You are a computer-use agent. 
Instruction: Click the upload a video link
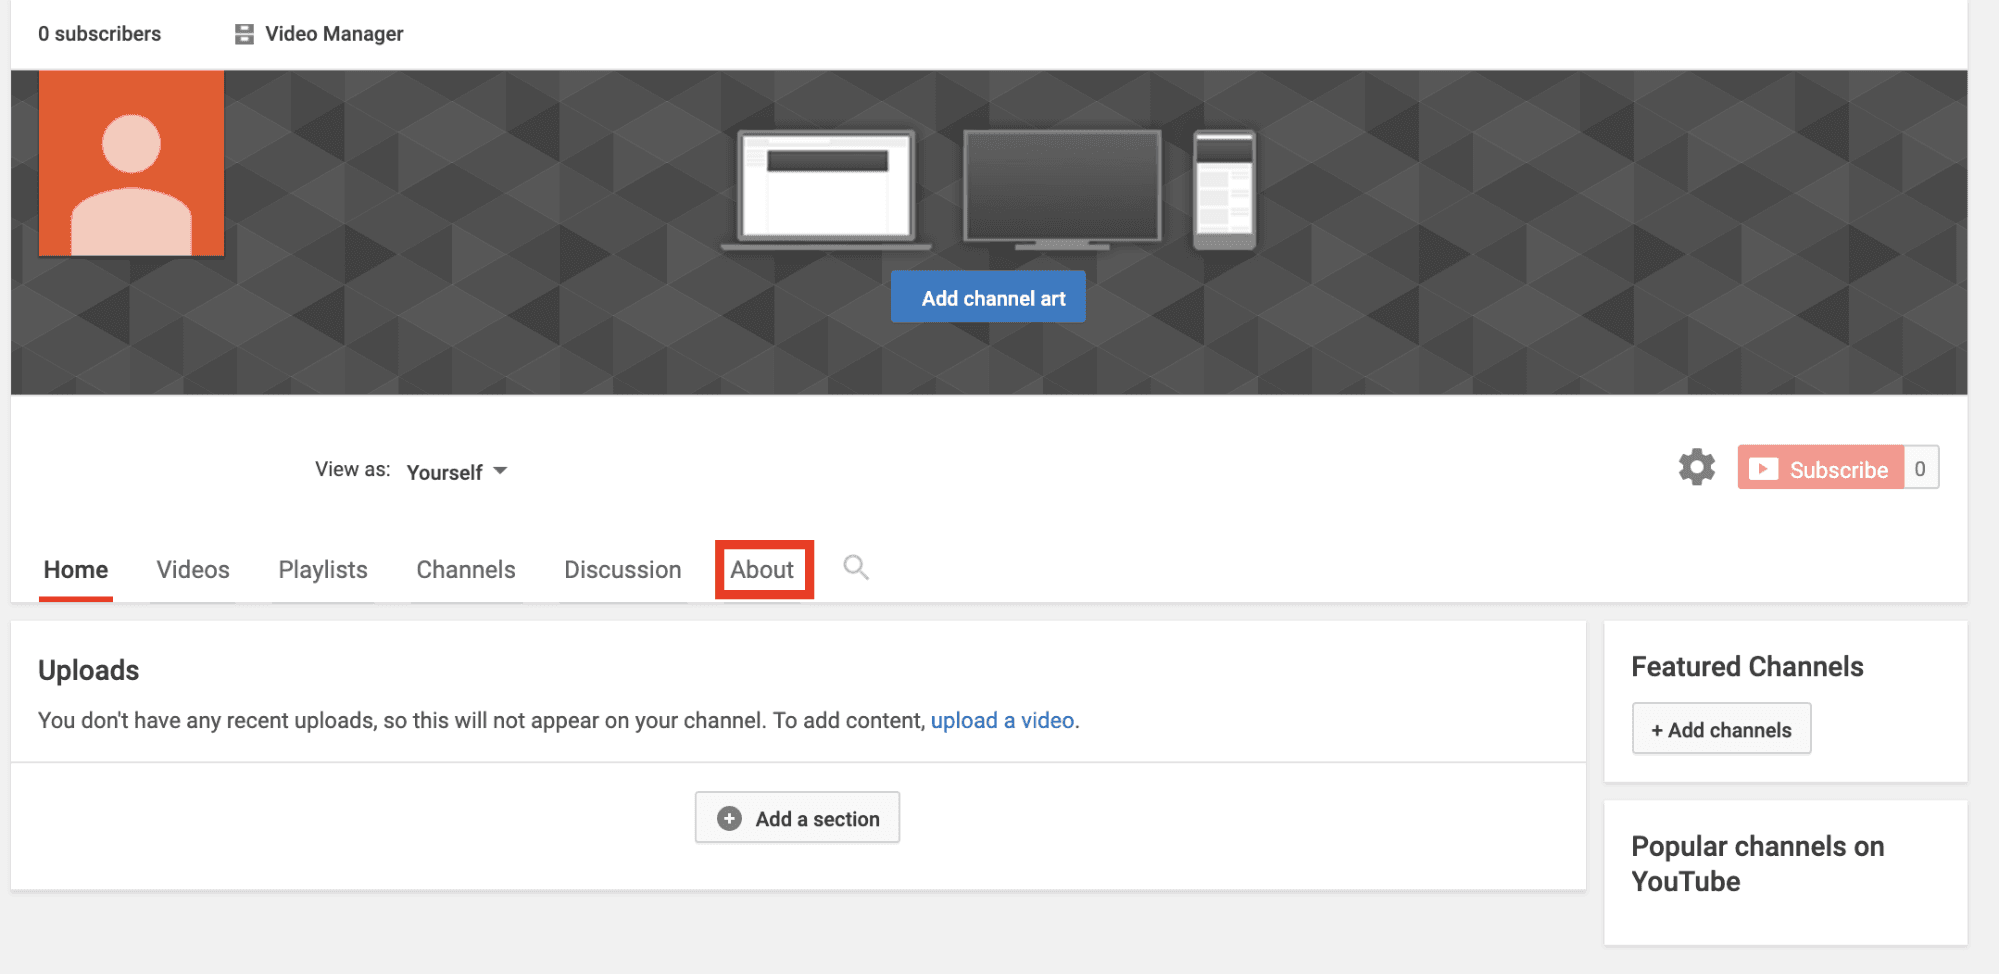point(1002,720)
